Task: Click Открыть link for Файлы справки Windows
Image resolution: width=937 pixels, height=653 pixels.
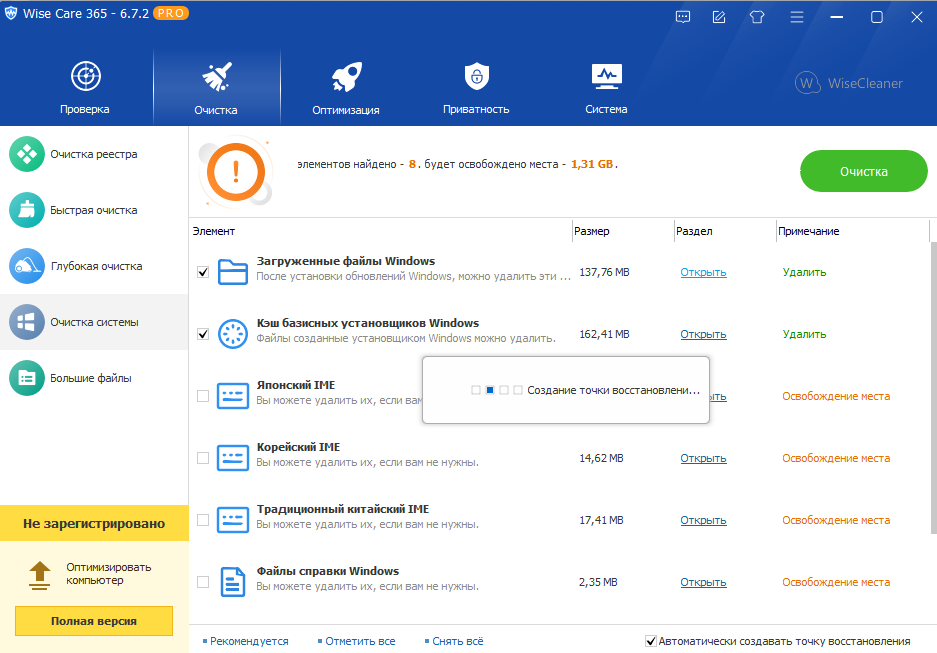Action: (x=703, y=583)
